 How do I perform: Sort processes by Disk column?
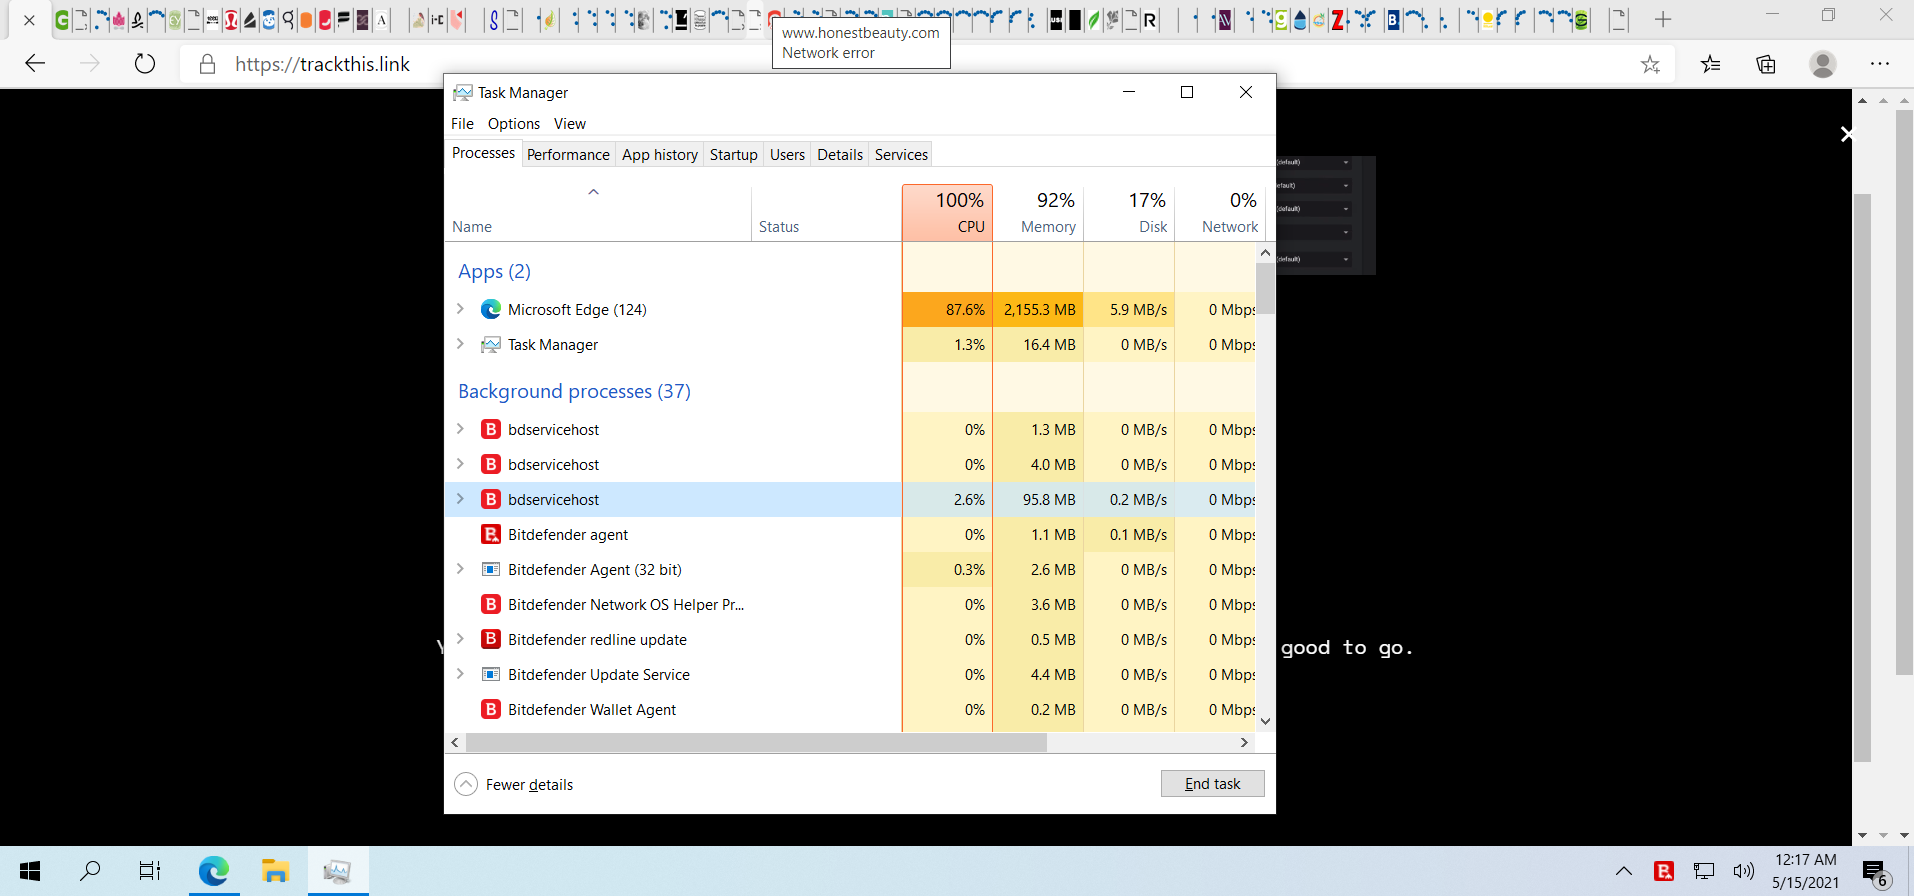[1129, 213]
